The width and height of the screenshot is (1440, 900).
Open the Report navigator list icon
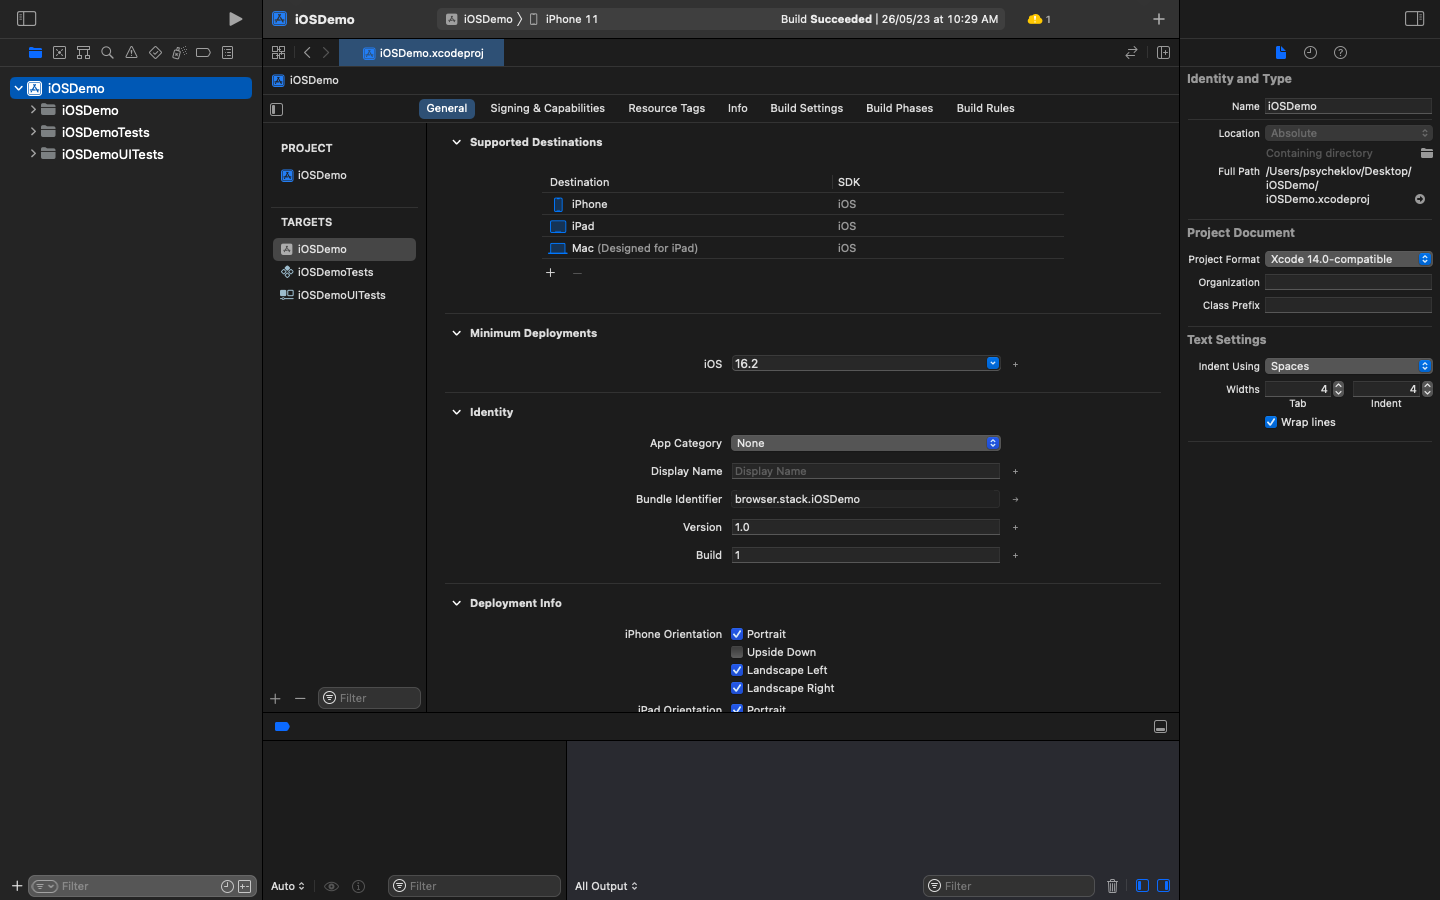tap(227, 52)
